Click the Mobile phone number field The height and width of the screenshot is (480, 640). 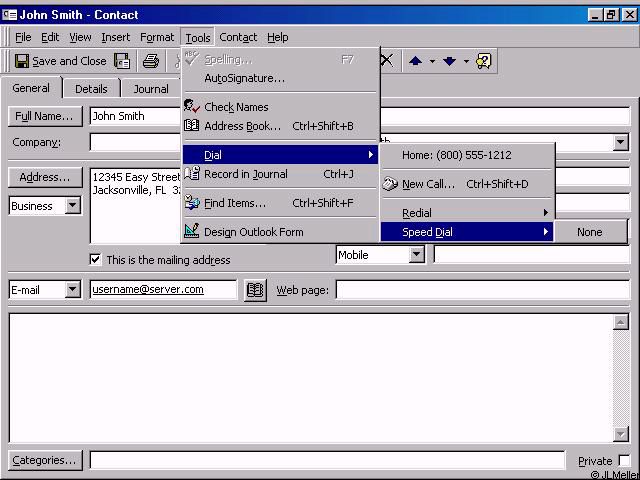click(531, 255)
